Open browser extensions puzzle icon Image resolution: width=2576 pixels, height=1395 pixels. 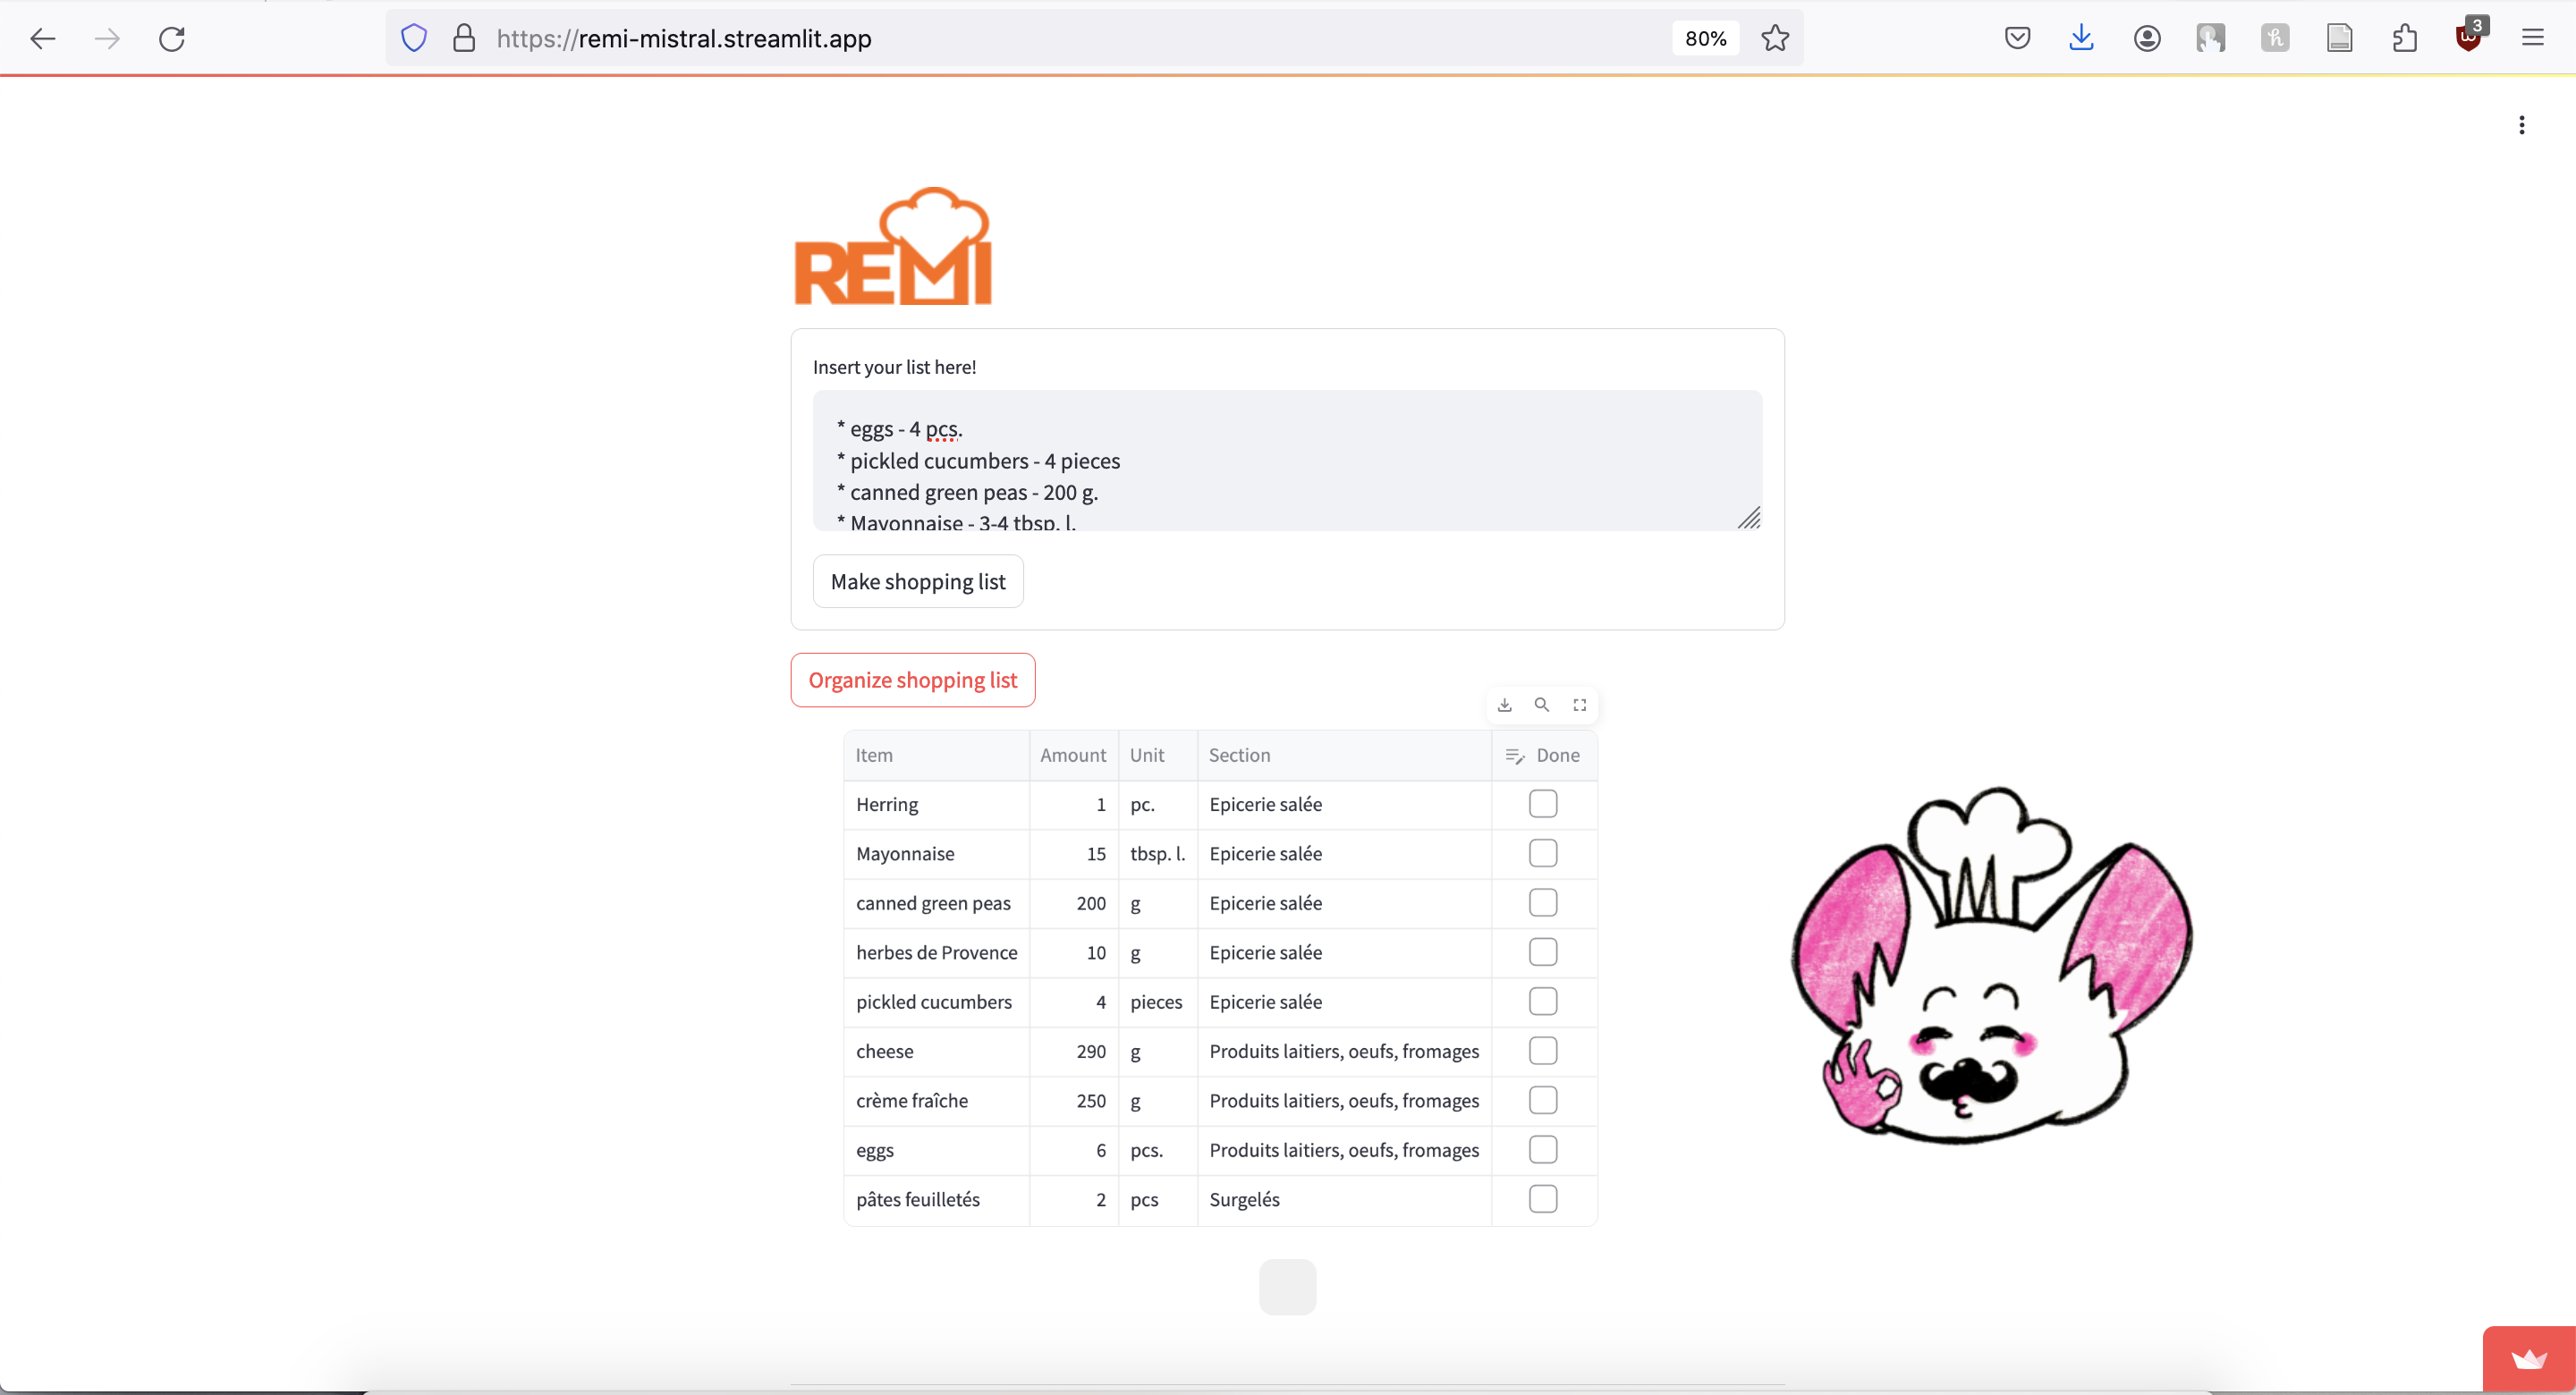click(x=2404, y=39)
